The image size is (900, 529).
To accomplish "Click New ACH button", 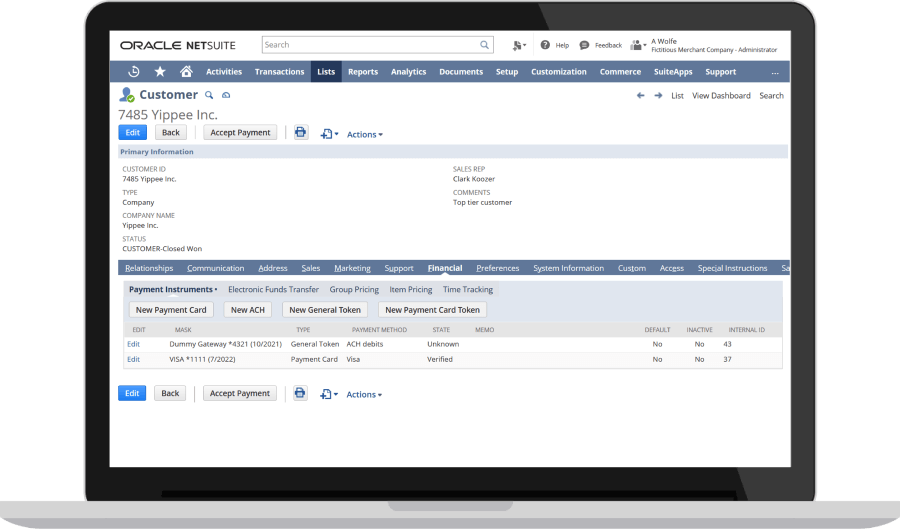I will pyautogui.click(x=247, y=310).
